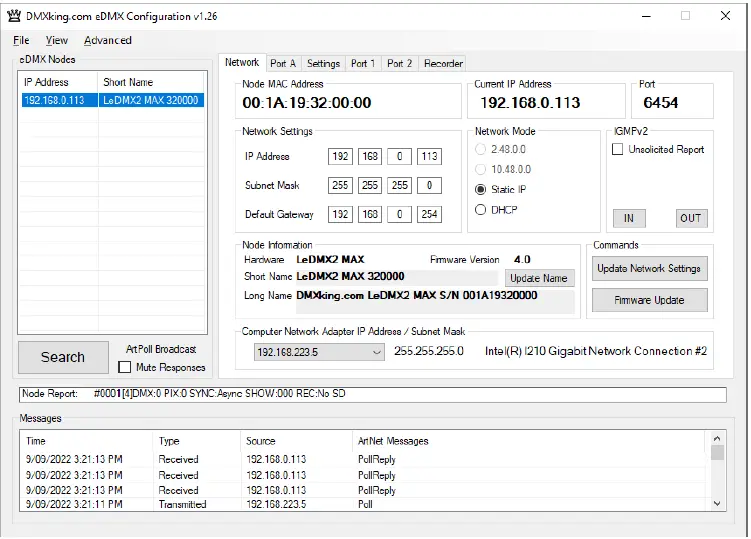Click the IP Address column header
The image size is (751, 539).
(x=58, y=82)
